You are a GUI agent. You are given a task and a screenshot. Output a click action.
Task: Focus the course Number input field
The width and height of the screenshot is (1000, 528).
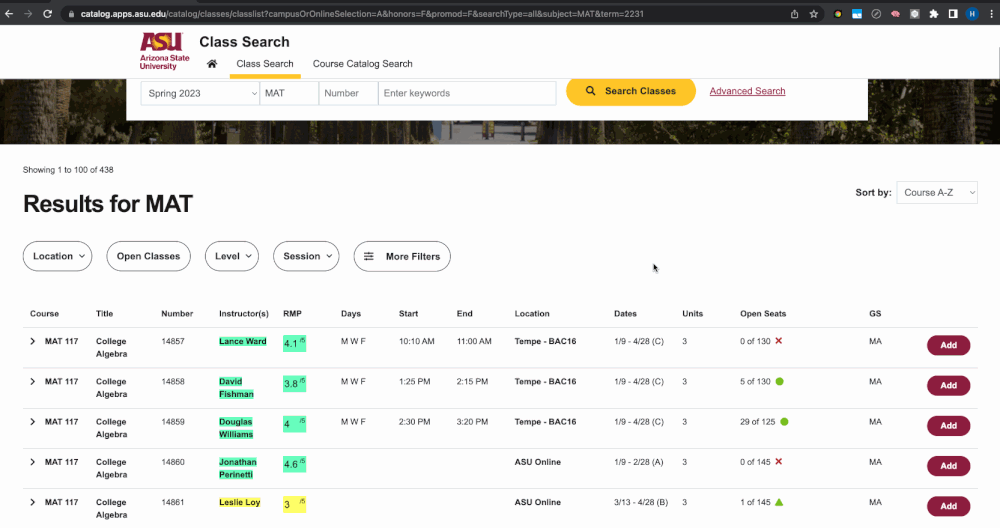348,93
